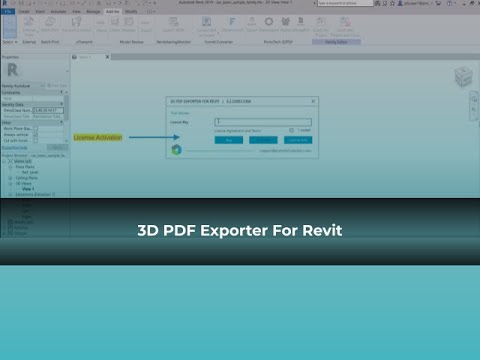The image size is (480, 360).
Task: Click the Format Converter panel label
Action: coord(219,42)
